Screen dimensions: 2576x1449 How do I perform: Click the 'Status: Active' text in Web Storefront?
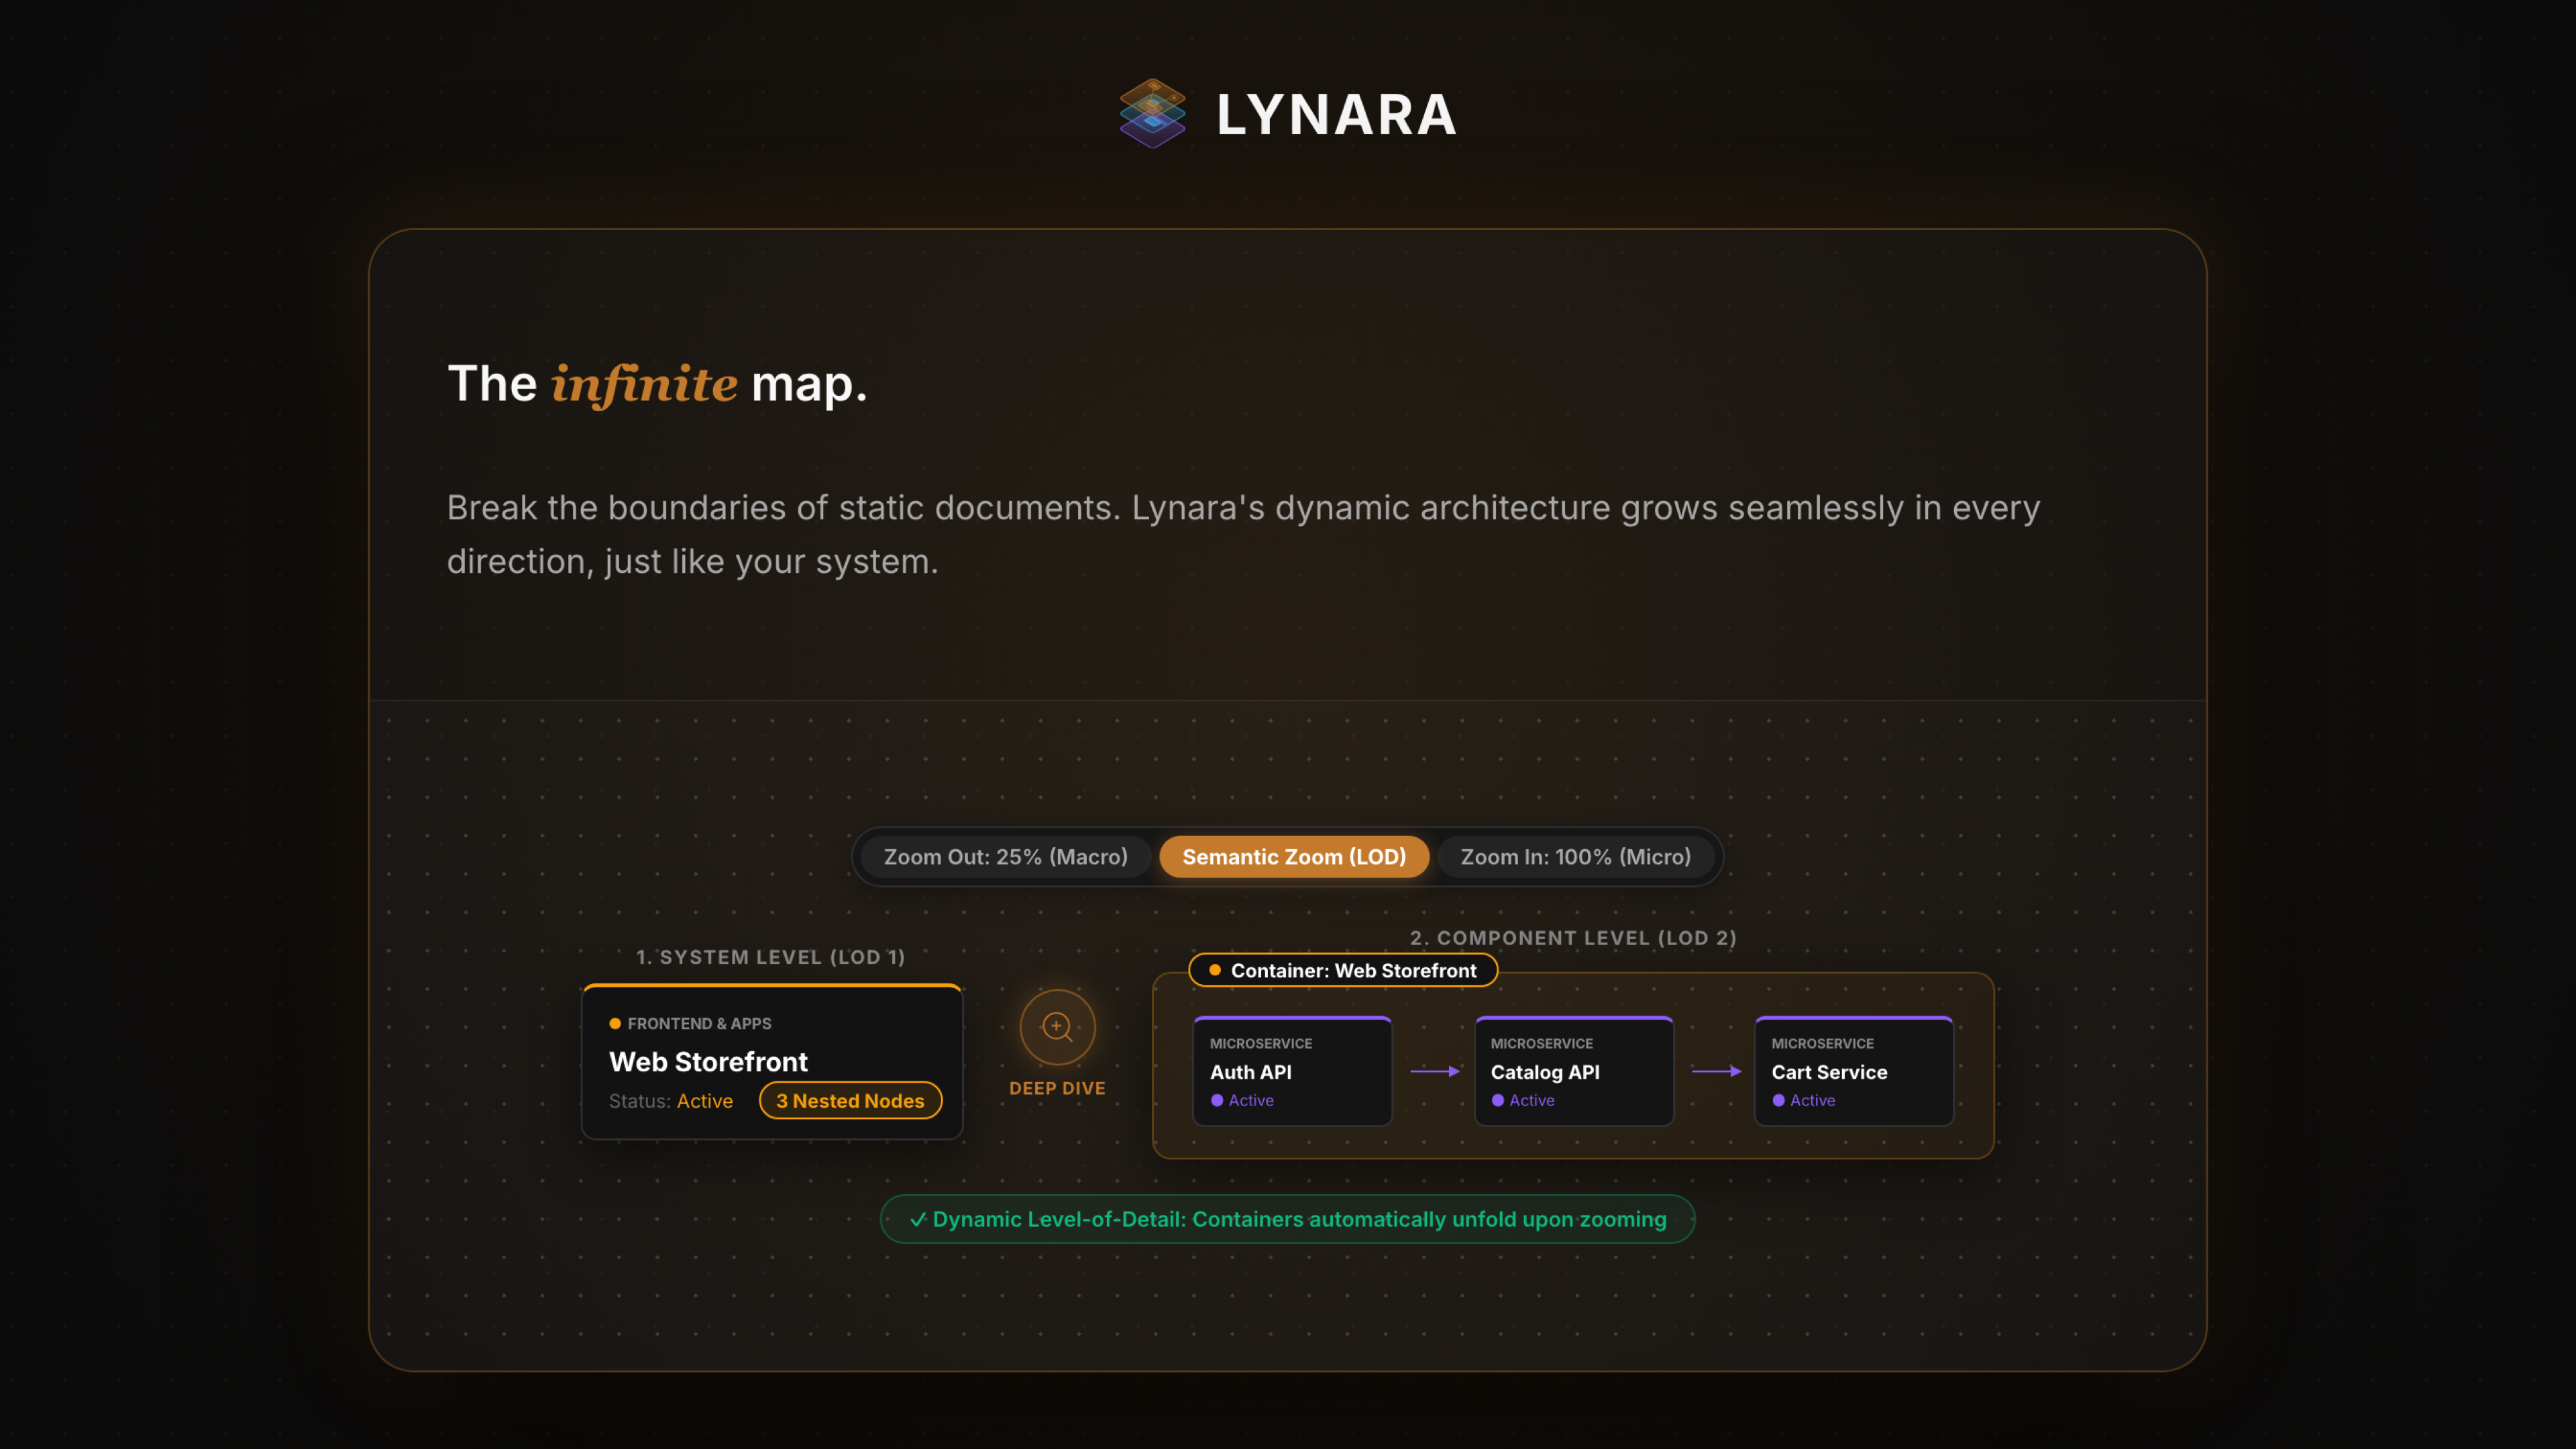(671, 1101)
